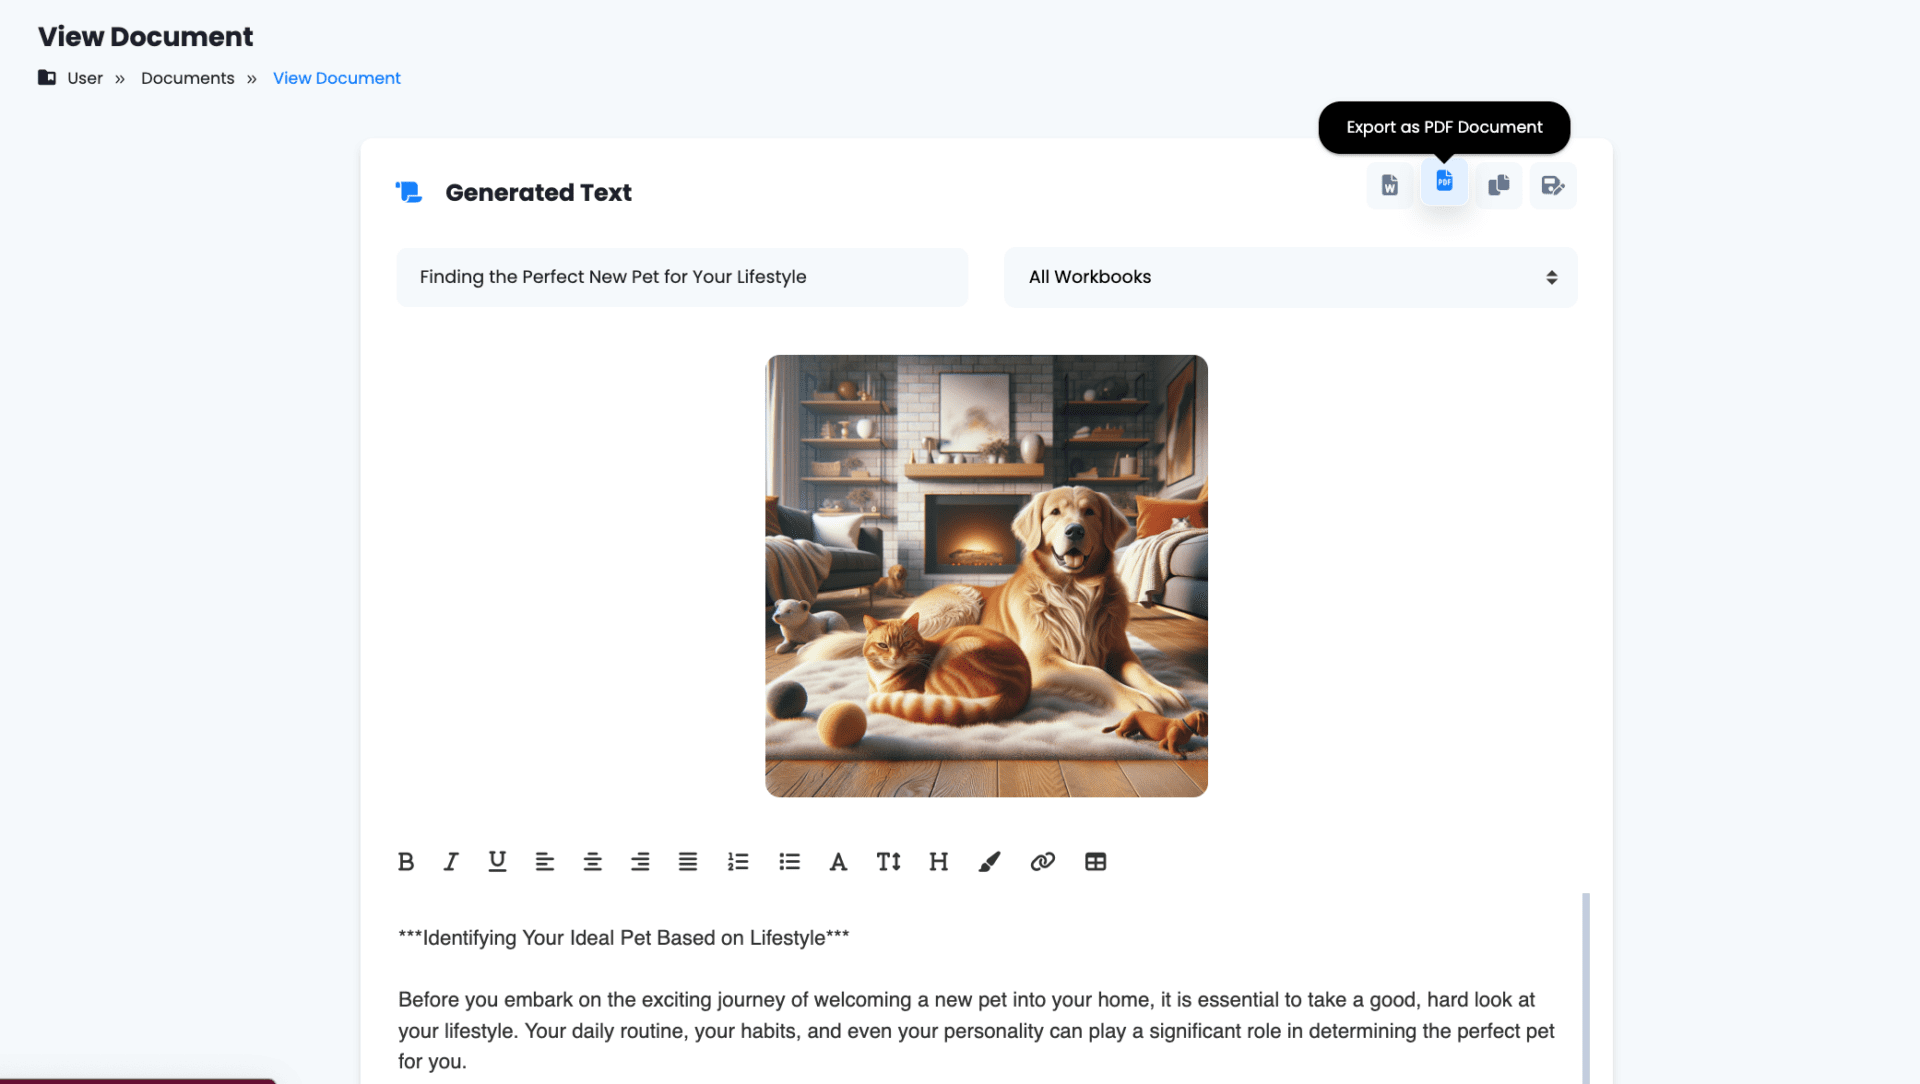Image resolution: width=1920 pixels, height=1084 pixels.
Task: Click the document title input field
Action: [x=682, y=277]
